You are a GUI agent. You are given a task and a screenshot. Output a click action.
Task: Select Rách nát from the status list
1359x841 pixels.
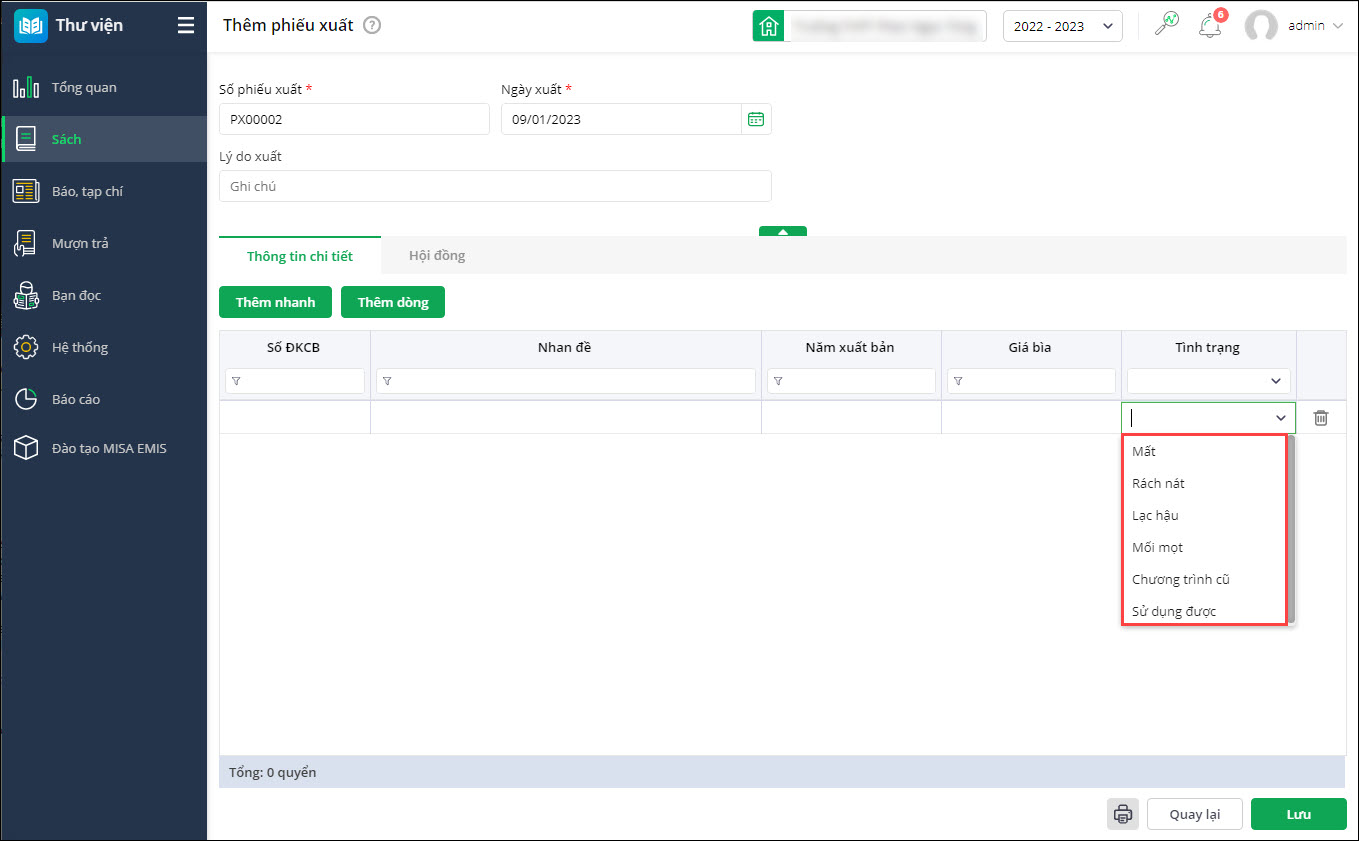1204,483
